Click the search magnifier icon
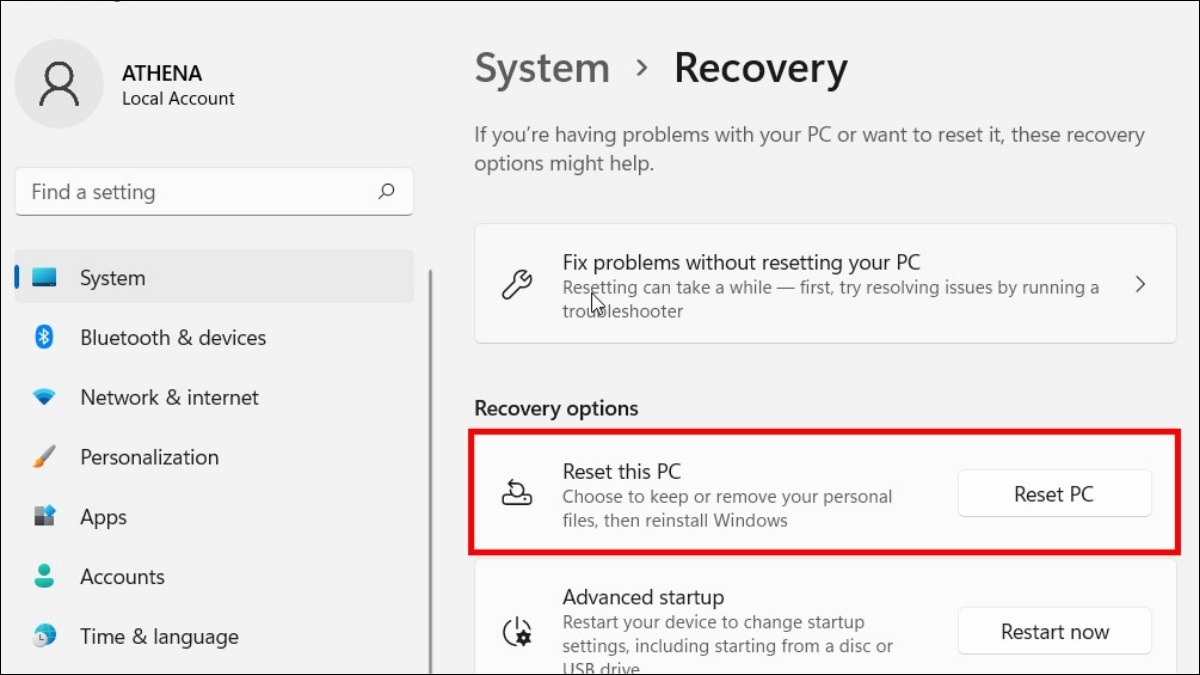 (386, 191)
